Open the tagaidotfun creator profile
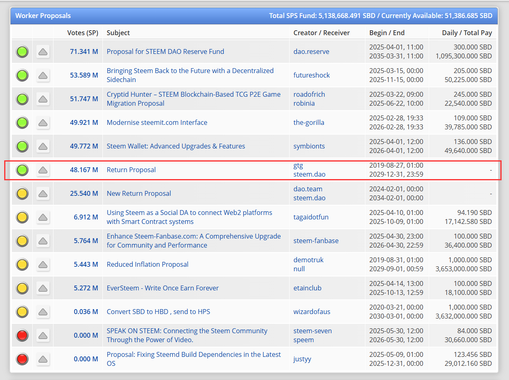This screenshot has height=380, width=509. click(x=311, y=217)
